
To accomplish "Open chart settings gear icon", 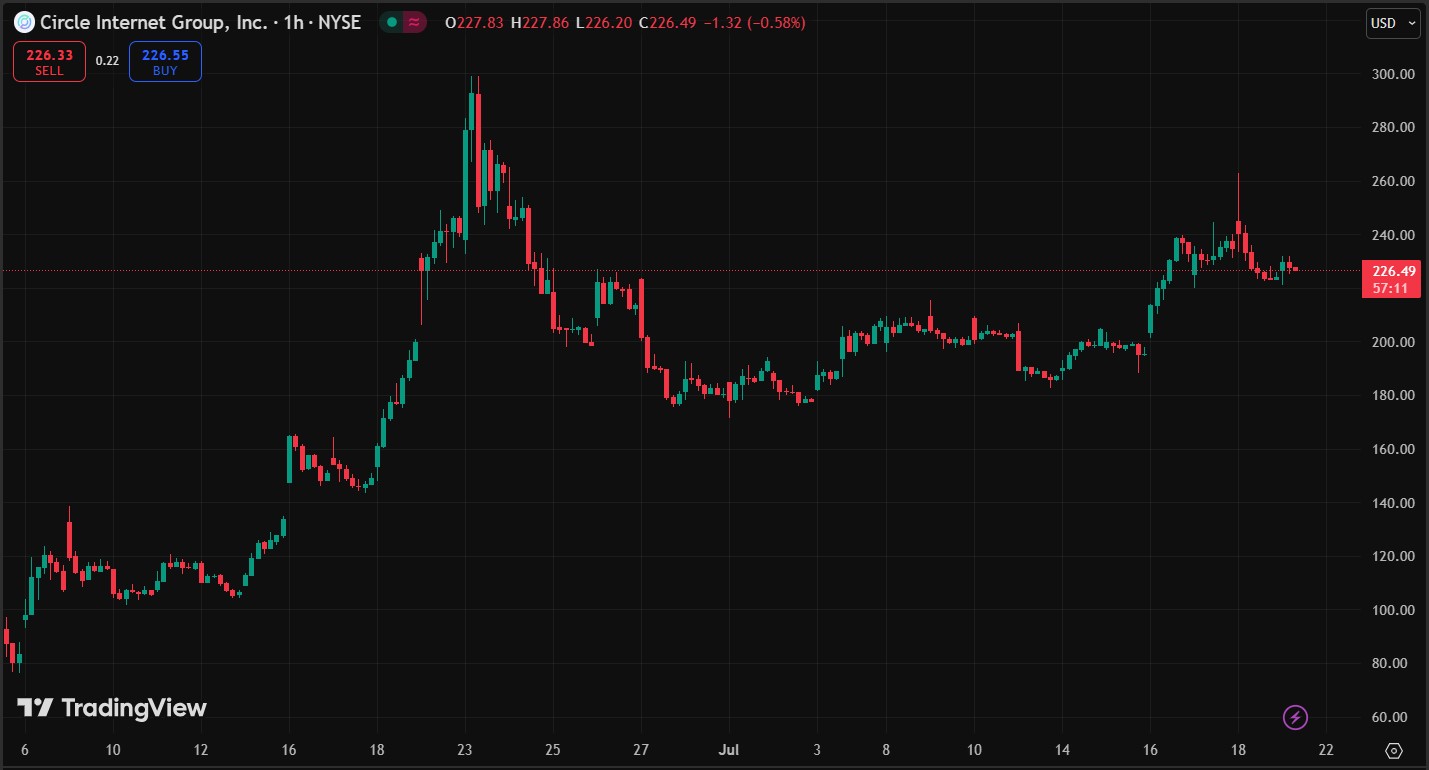I will coord(1394,750).
